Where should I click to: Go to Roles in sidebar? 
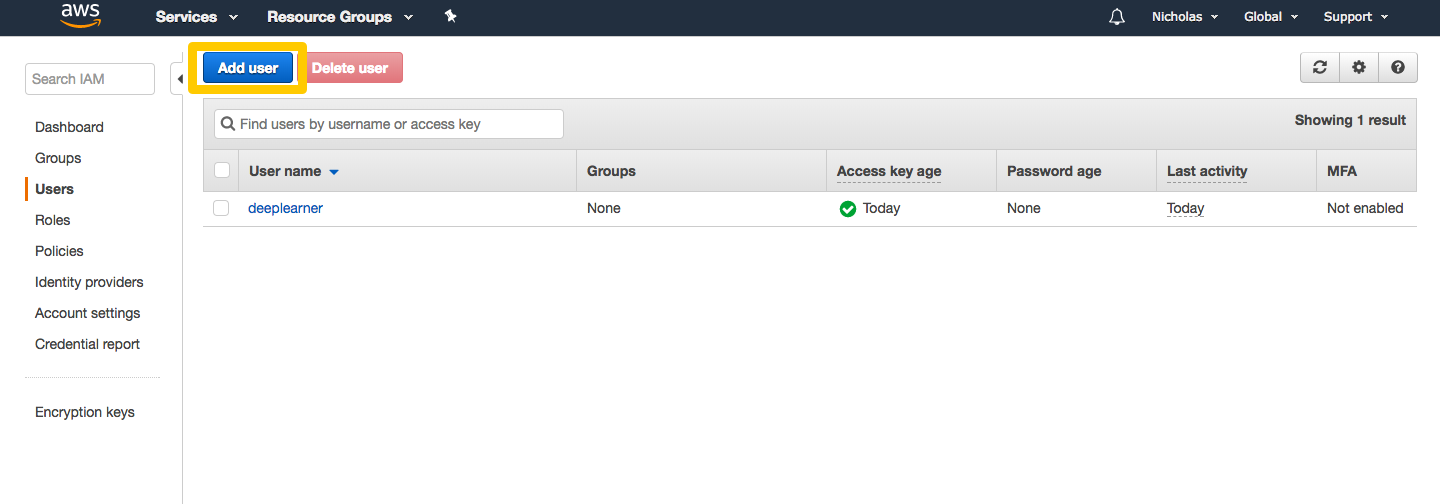pyautogui.click(x=53, y=220)
